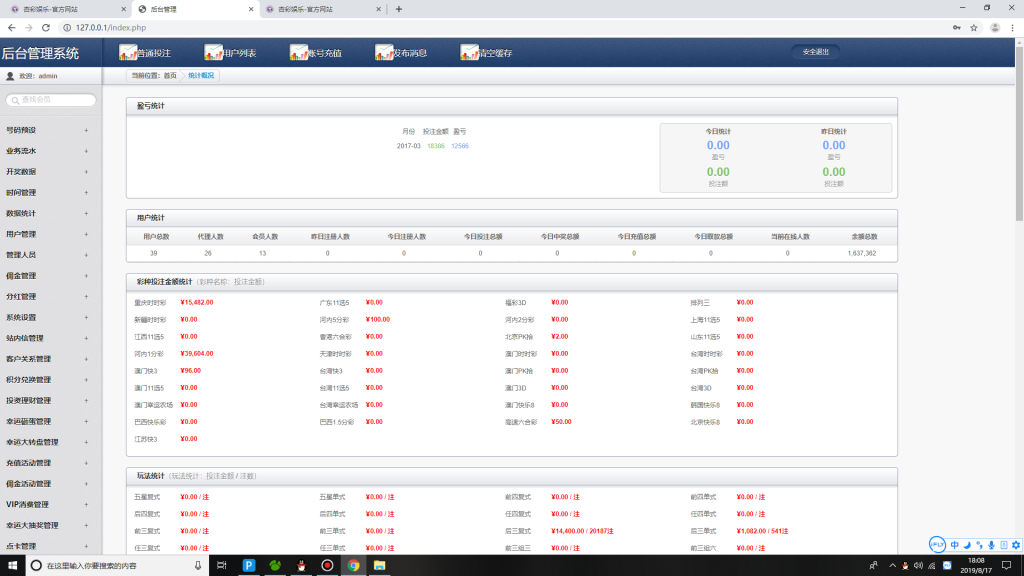Open the file explorer taskbar icon
Image resolution: width=1024 pixels, height=576 pixels.
coord(380,565)
